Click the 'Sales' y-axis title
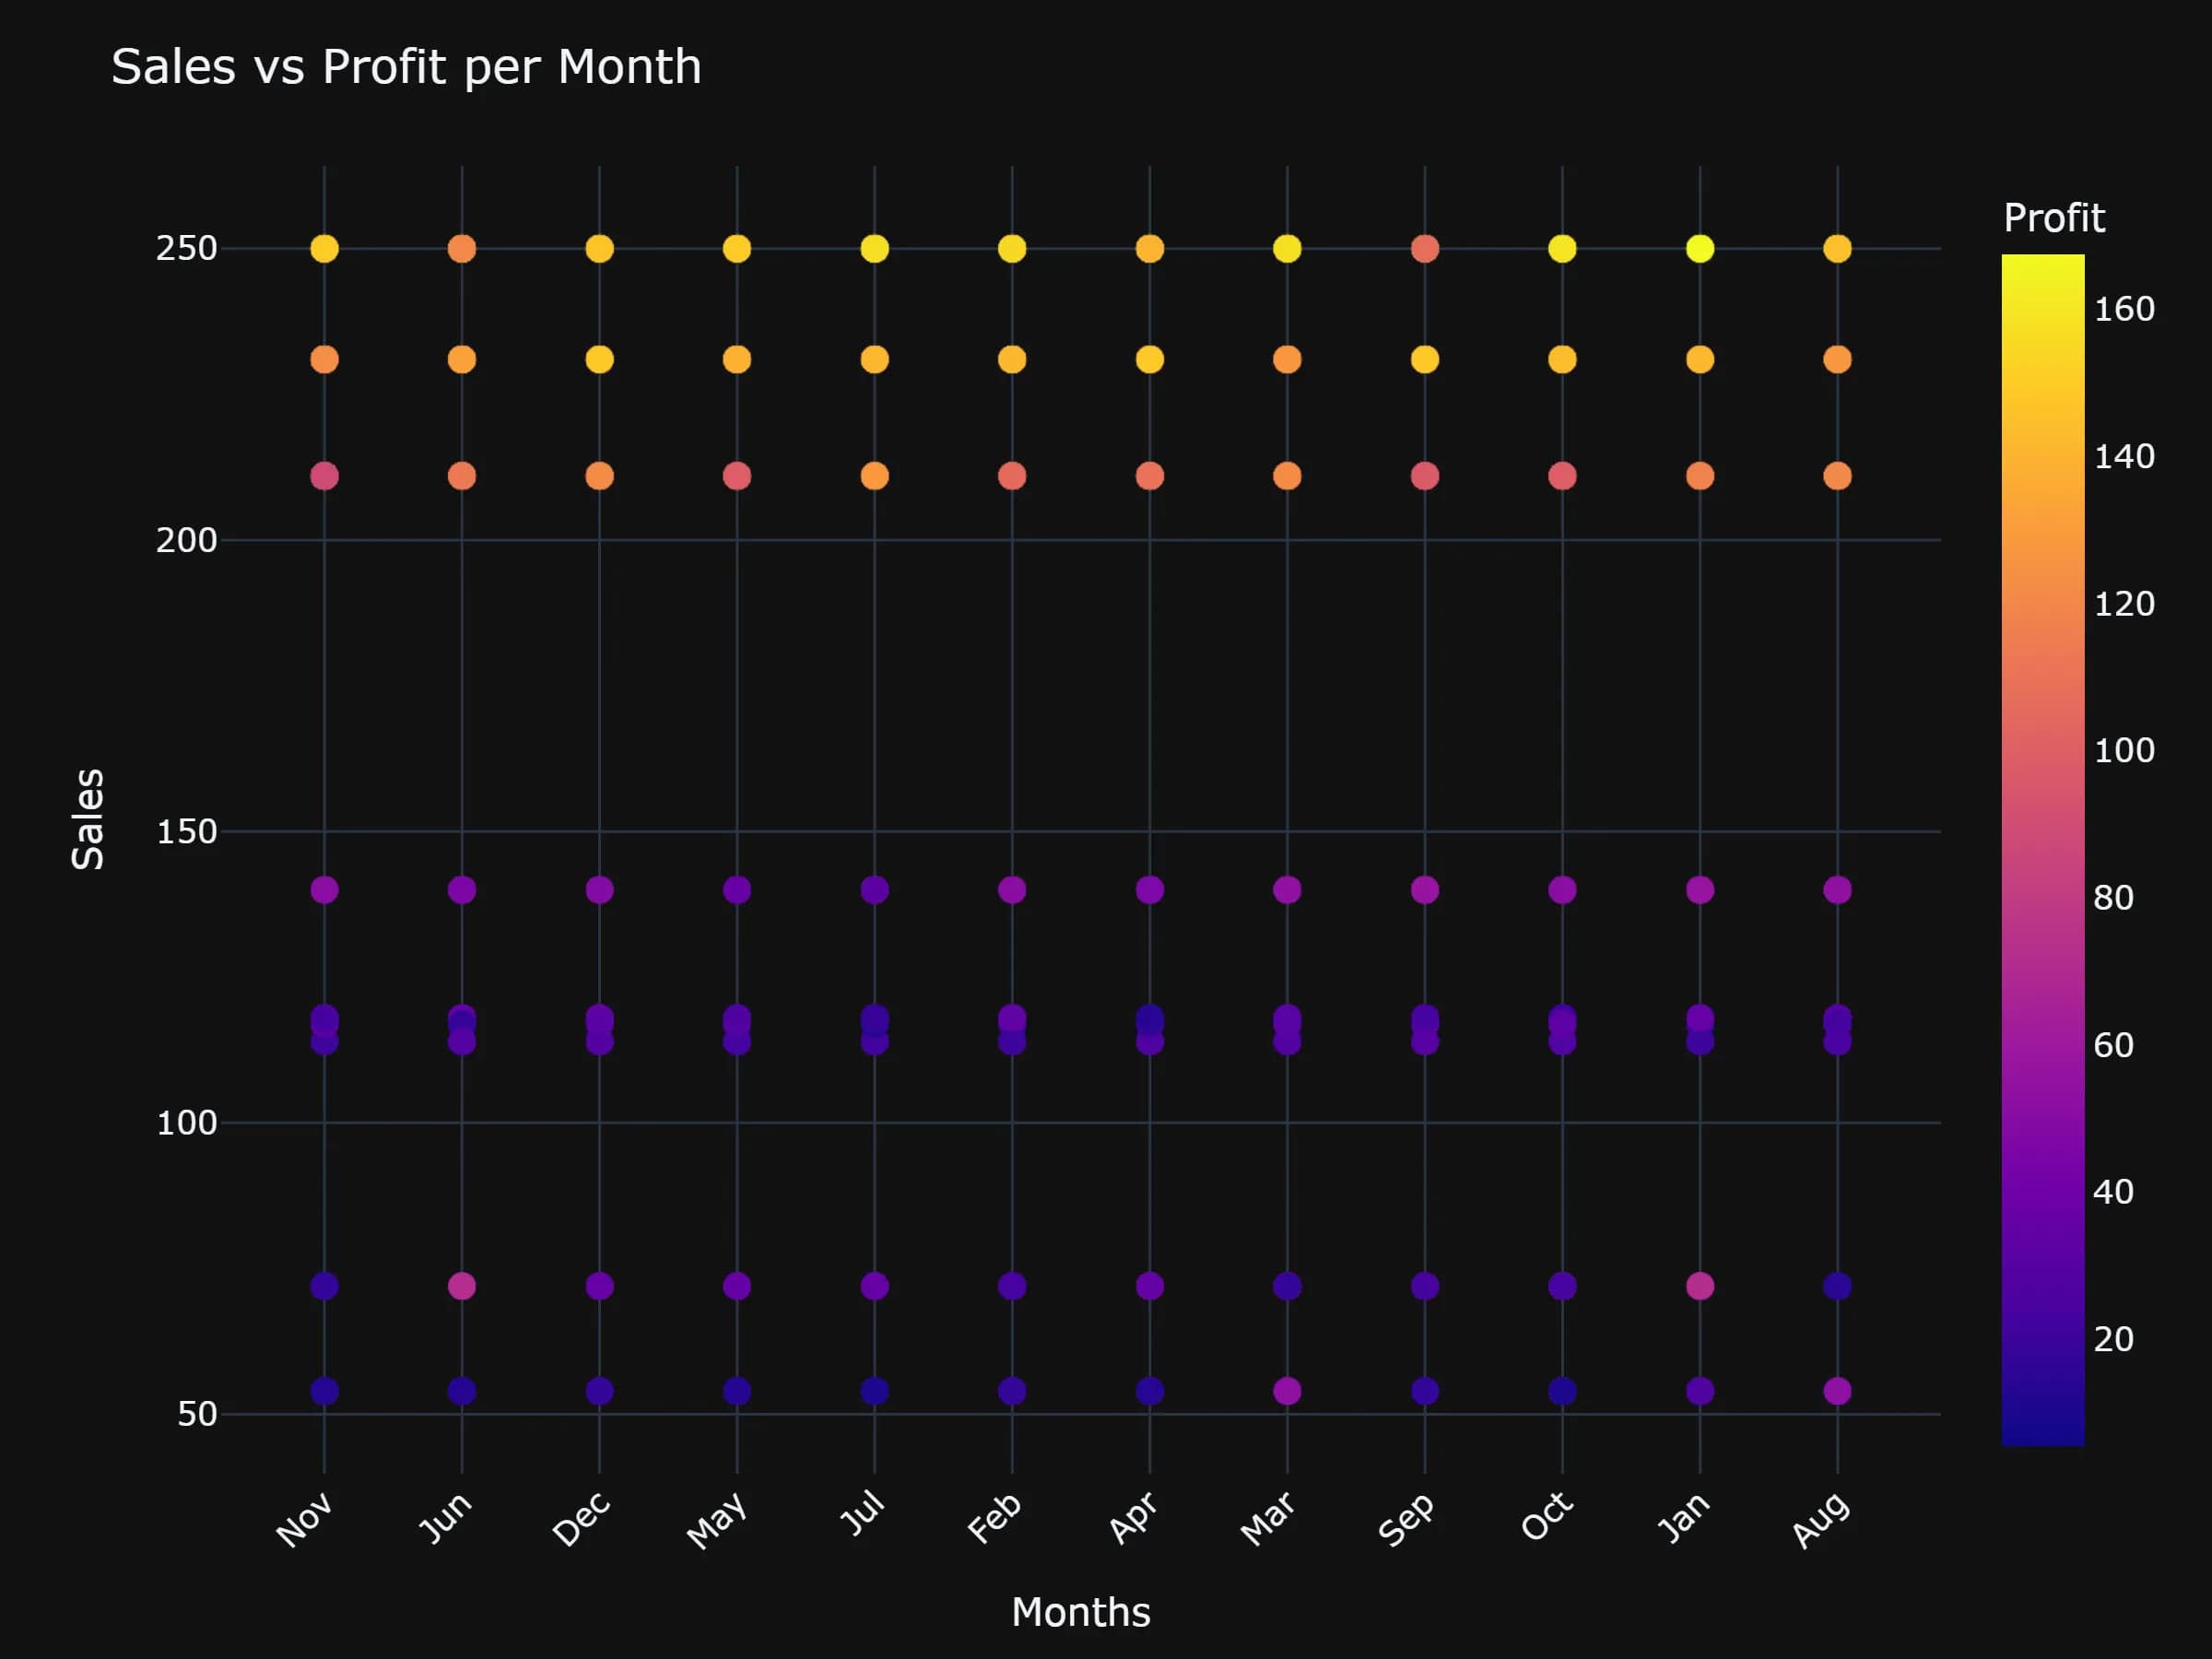Screen dimensions: 2212x1659 [x=88, y=819]
